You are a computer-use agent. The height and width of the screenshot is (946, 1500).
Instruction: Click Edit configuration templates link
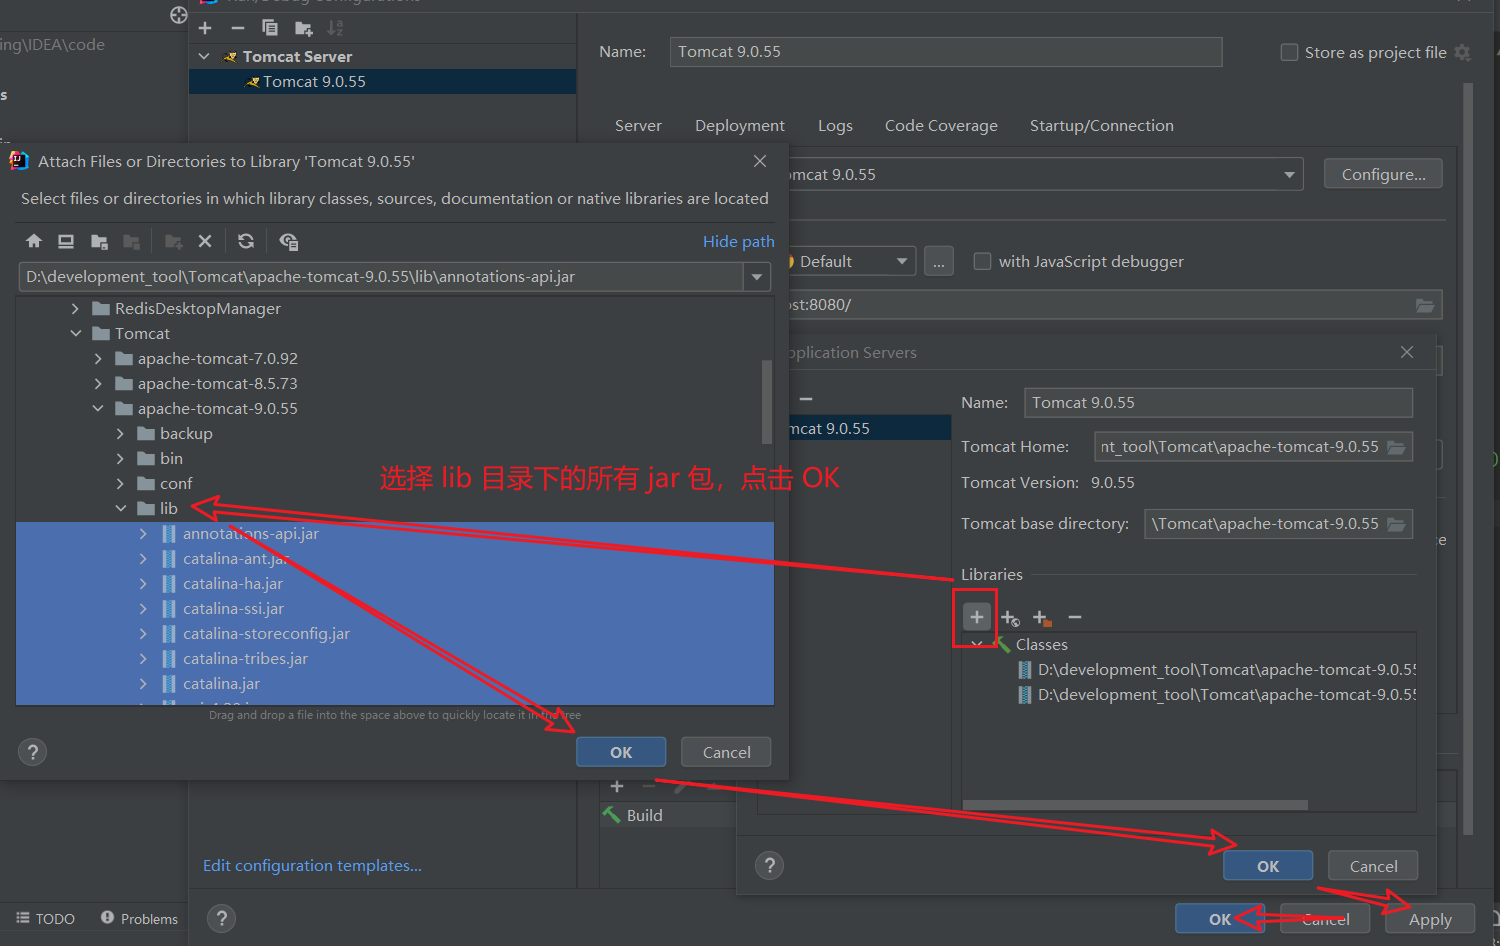312,866
